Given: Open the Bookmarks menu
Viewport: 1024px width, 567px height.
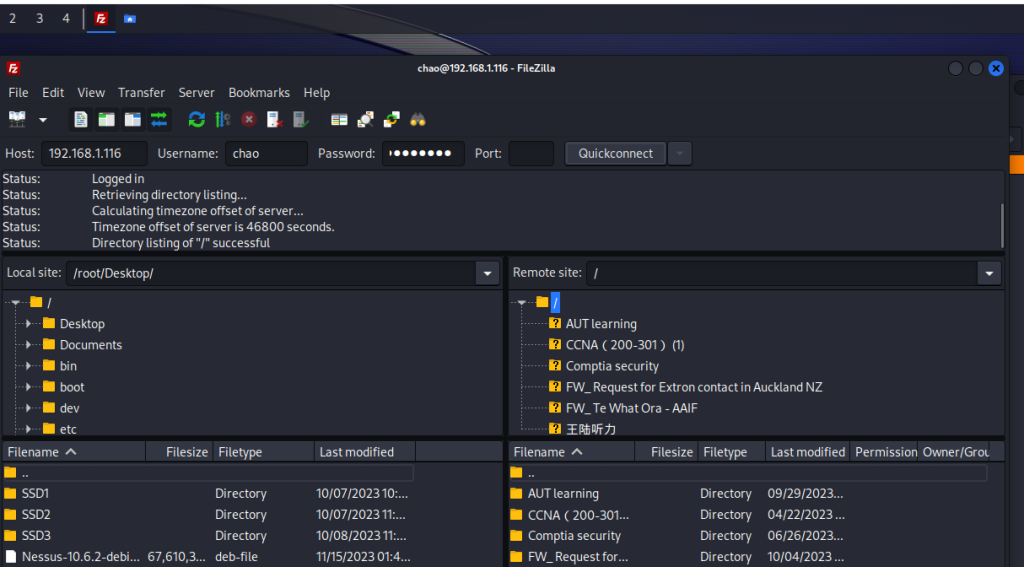Looking at the screenshot, I should (259, 93).
